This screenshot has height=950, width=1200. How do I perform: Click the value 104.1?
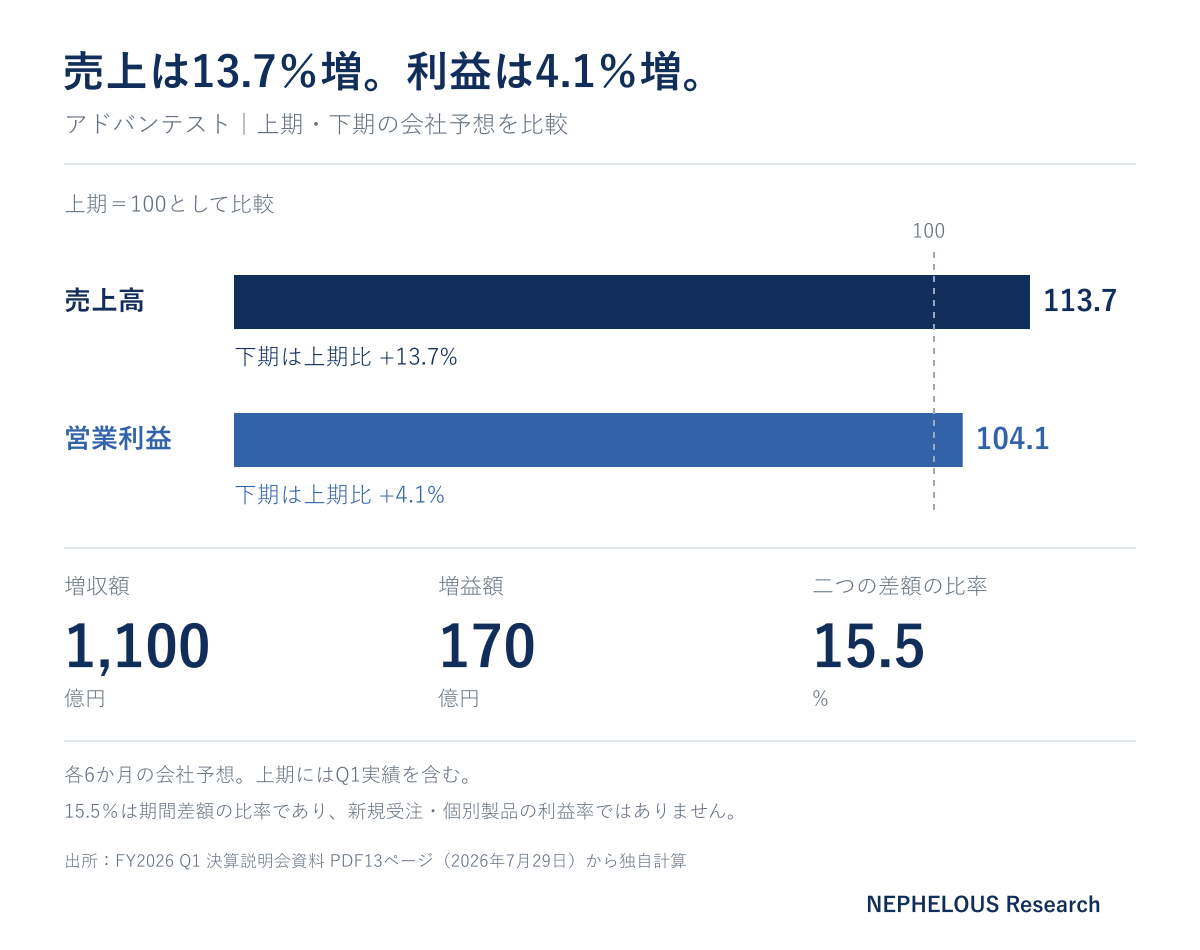pyautogui.click(x=1013, y=439)
